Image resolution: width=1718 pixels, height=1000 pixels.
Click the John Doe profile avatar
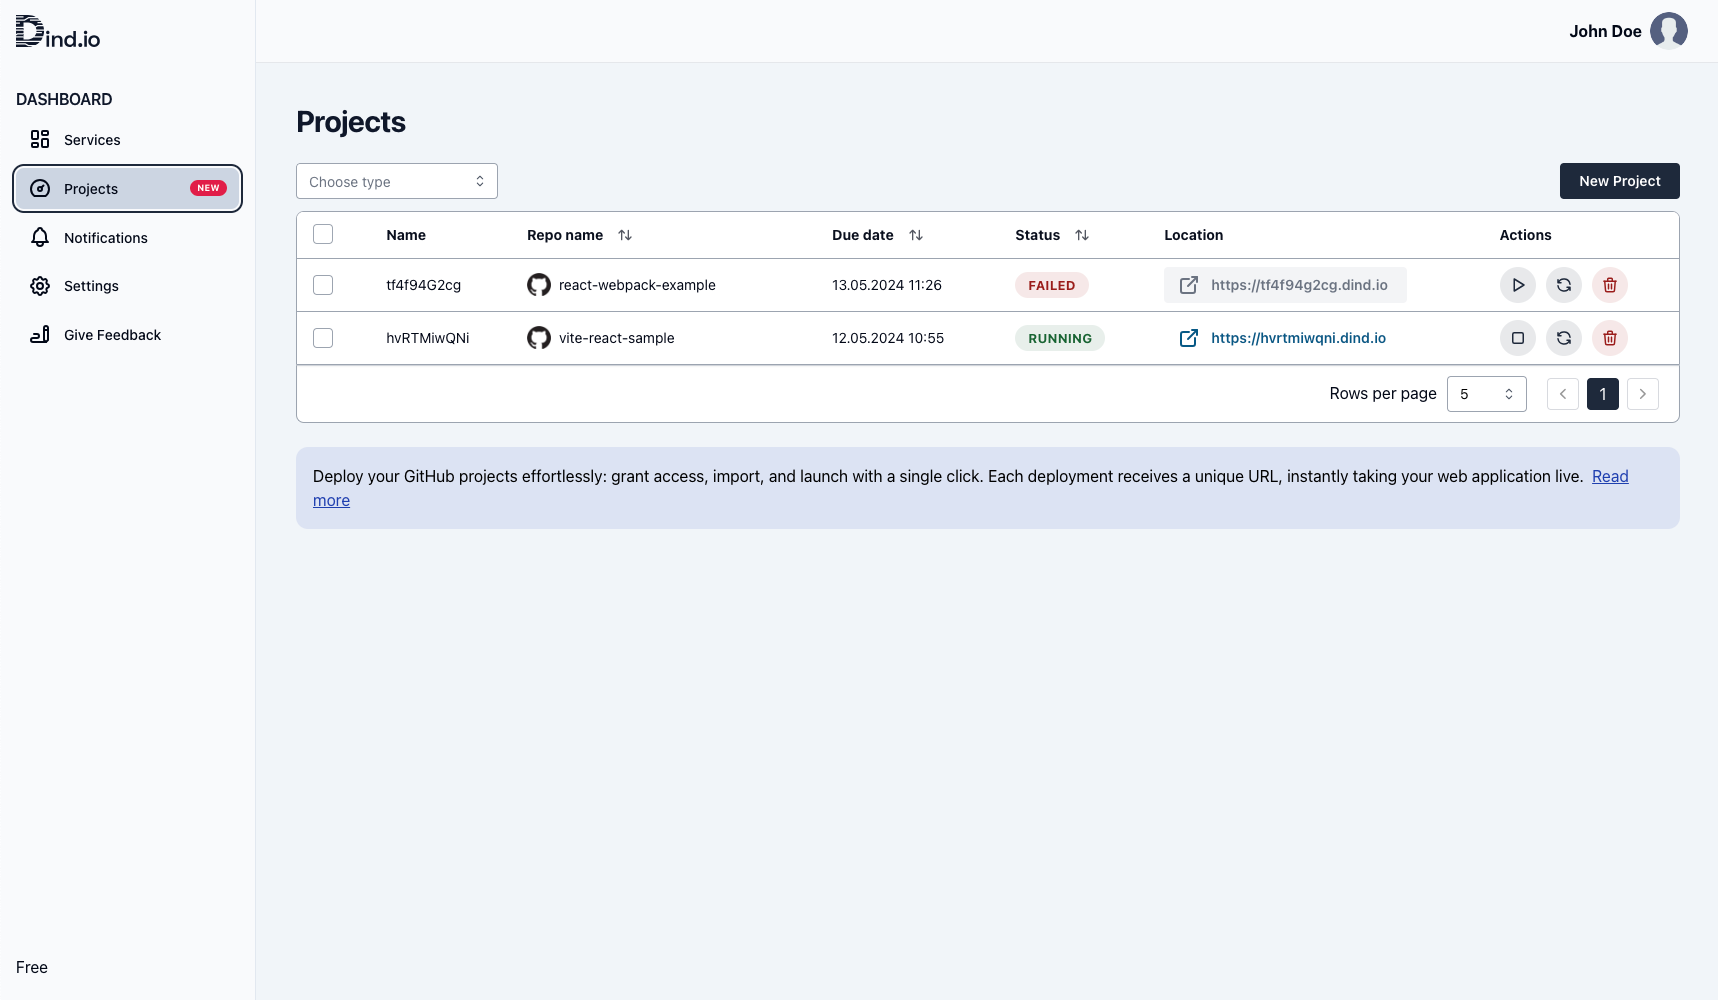pyautogui.click(x=1668, y=31)
